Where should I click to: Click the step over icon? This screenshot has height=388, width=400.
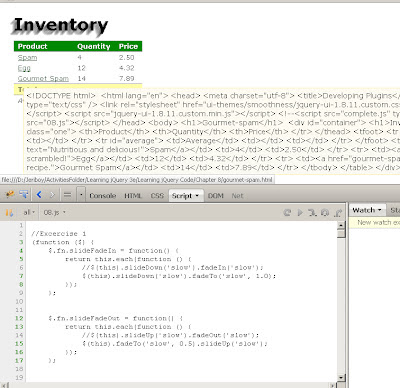[x=325, y=212]
